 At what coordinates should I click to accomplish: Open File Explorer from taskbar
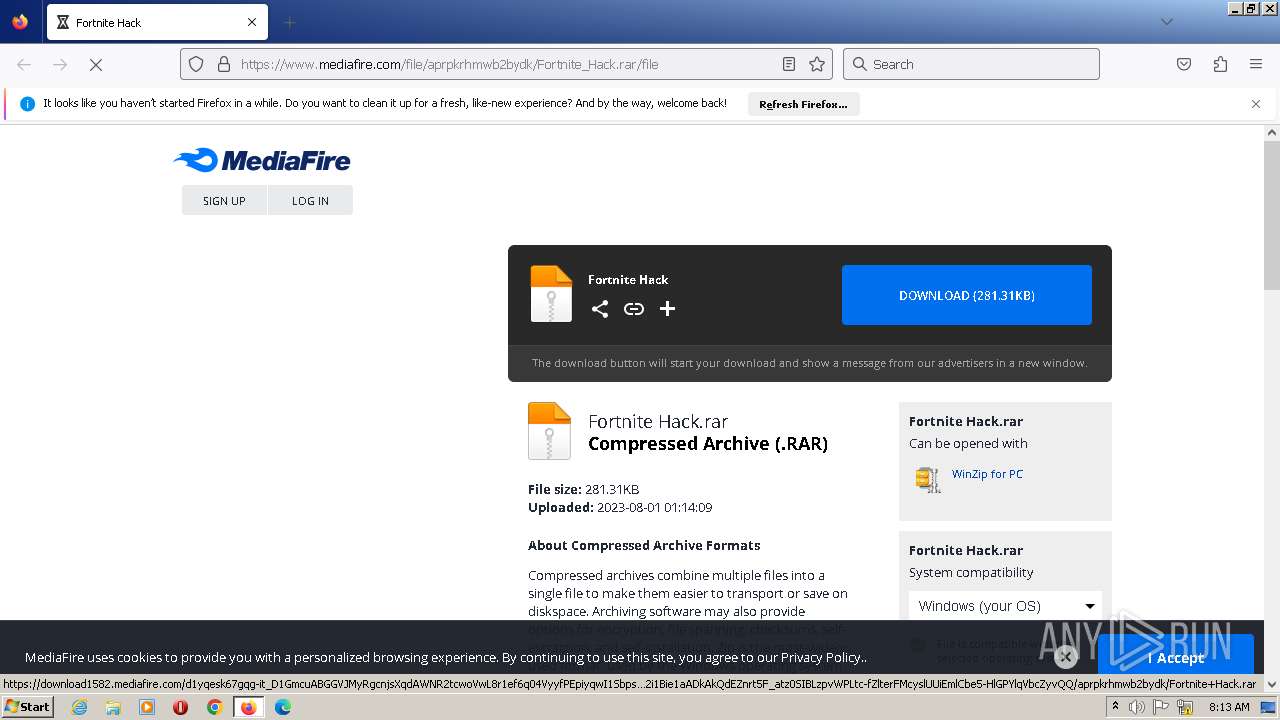[113, 707]
